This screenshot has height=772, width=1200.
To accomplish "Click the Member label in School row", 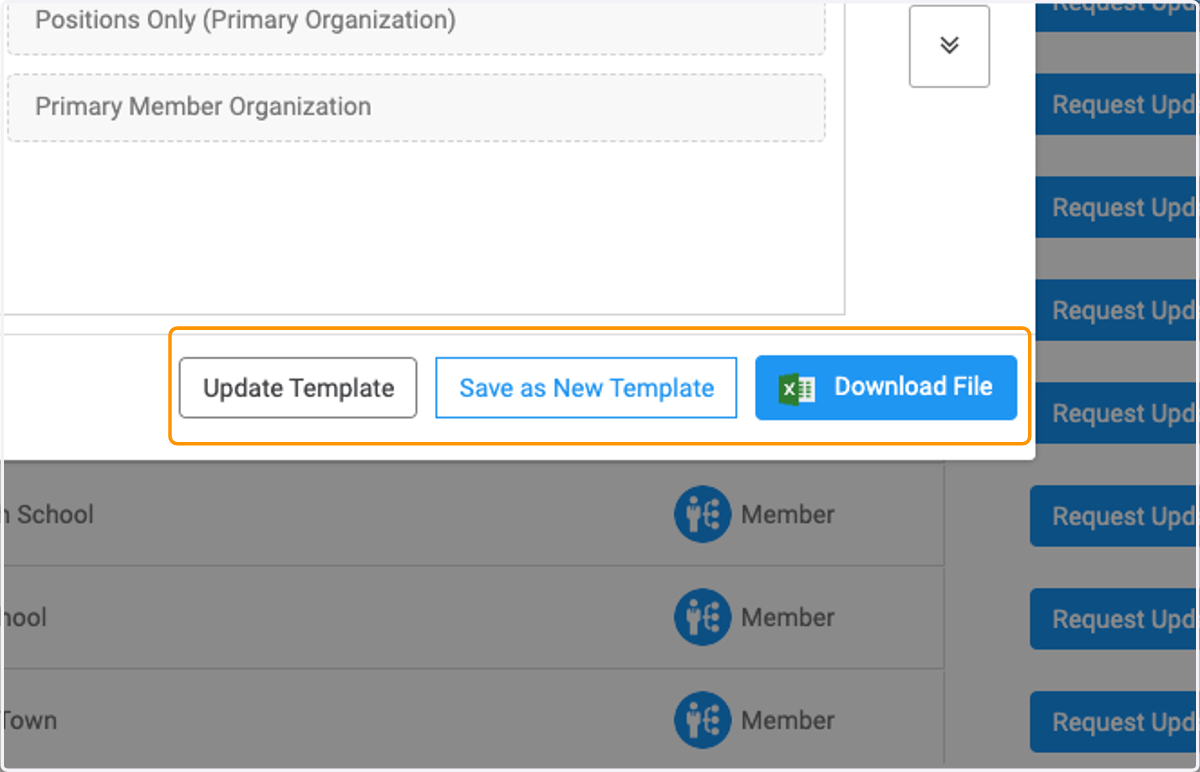I will click(x=788, y=515).
